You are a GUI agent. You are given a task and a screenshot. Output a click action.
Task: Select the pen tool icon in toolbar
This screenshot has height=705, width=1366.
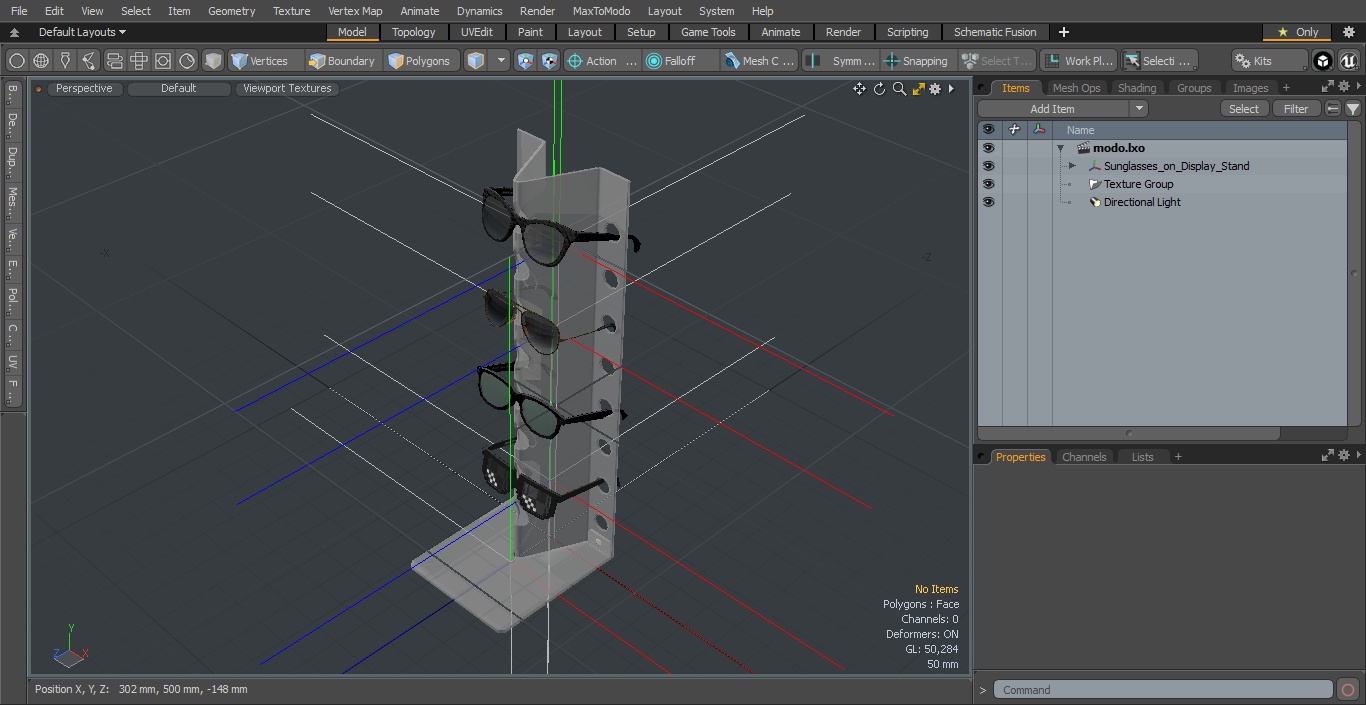pyautogui.click(x=65, y=61)
